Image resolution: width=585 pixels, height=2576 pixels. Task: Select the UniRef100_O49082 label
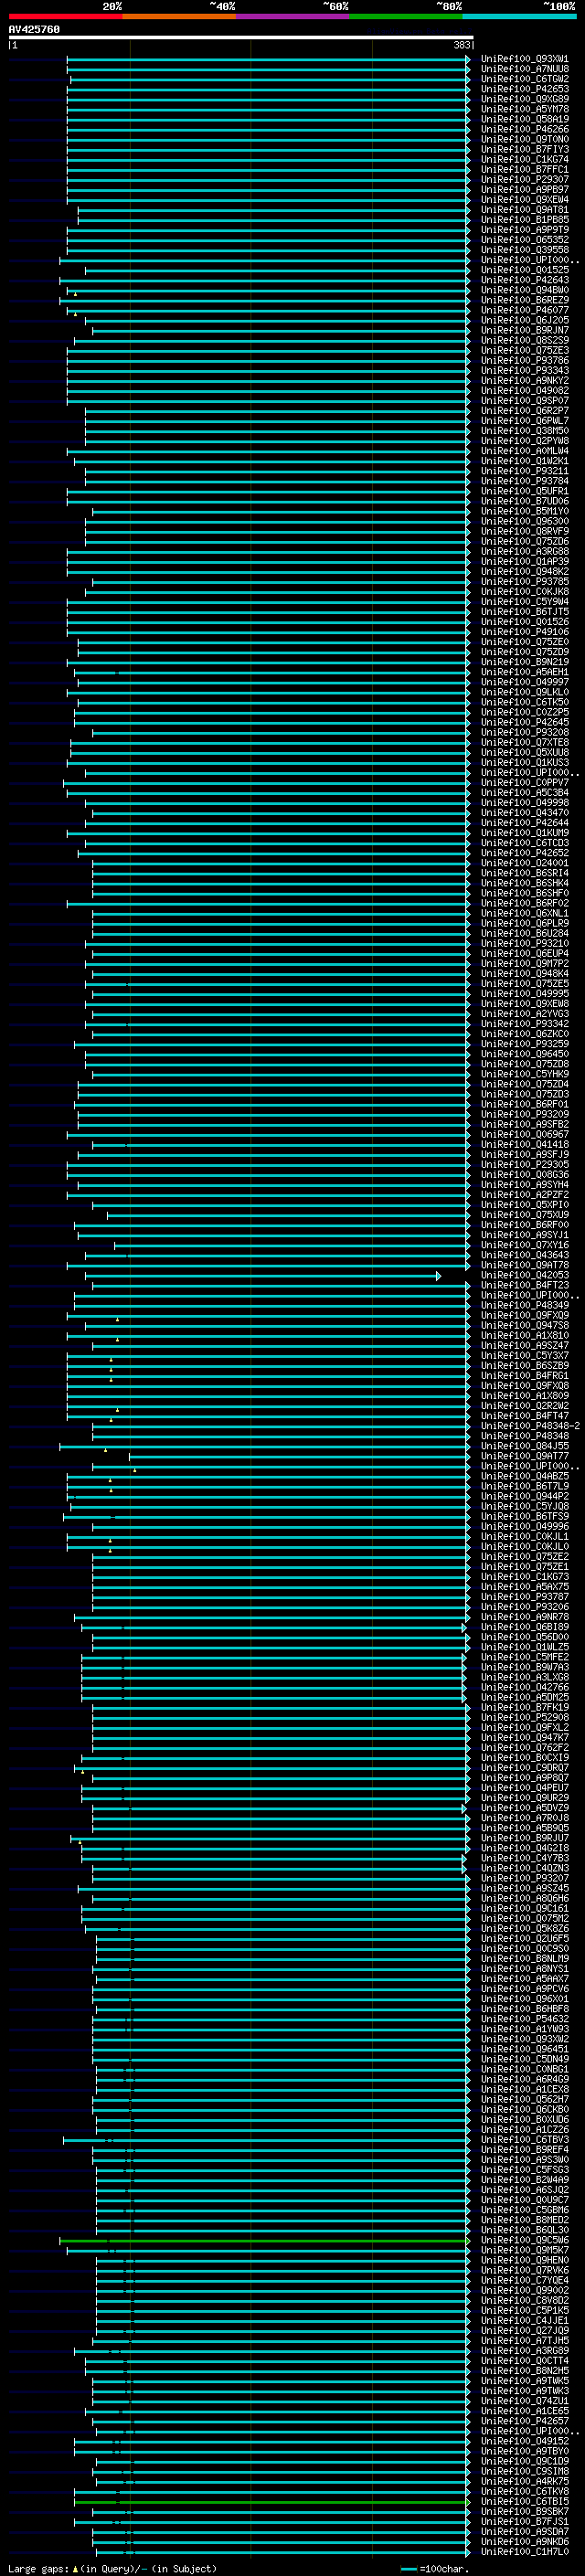tap(524, 390)
